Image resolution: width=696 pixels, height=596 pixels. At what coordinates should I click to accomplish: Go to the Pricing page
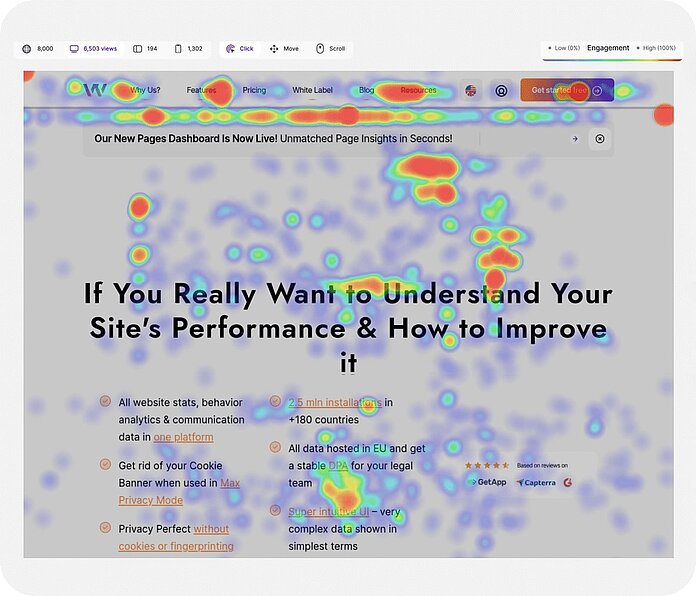coord(254,90)
